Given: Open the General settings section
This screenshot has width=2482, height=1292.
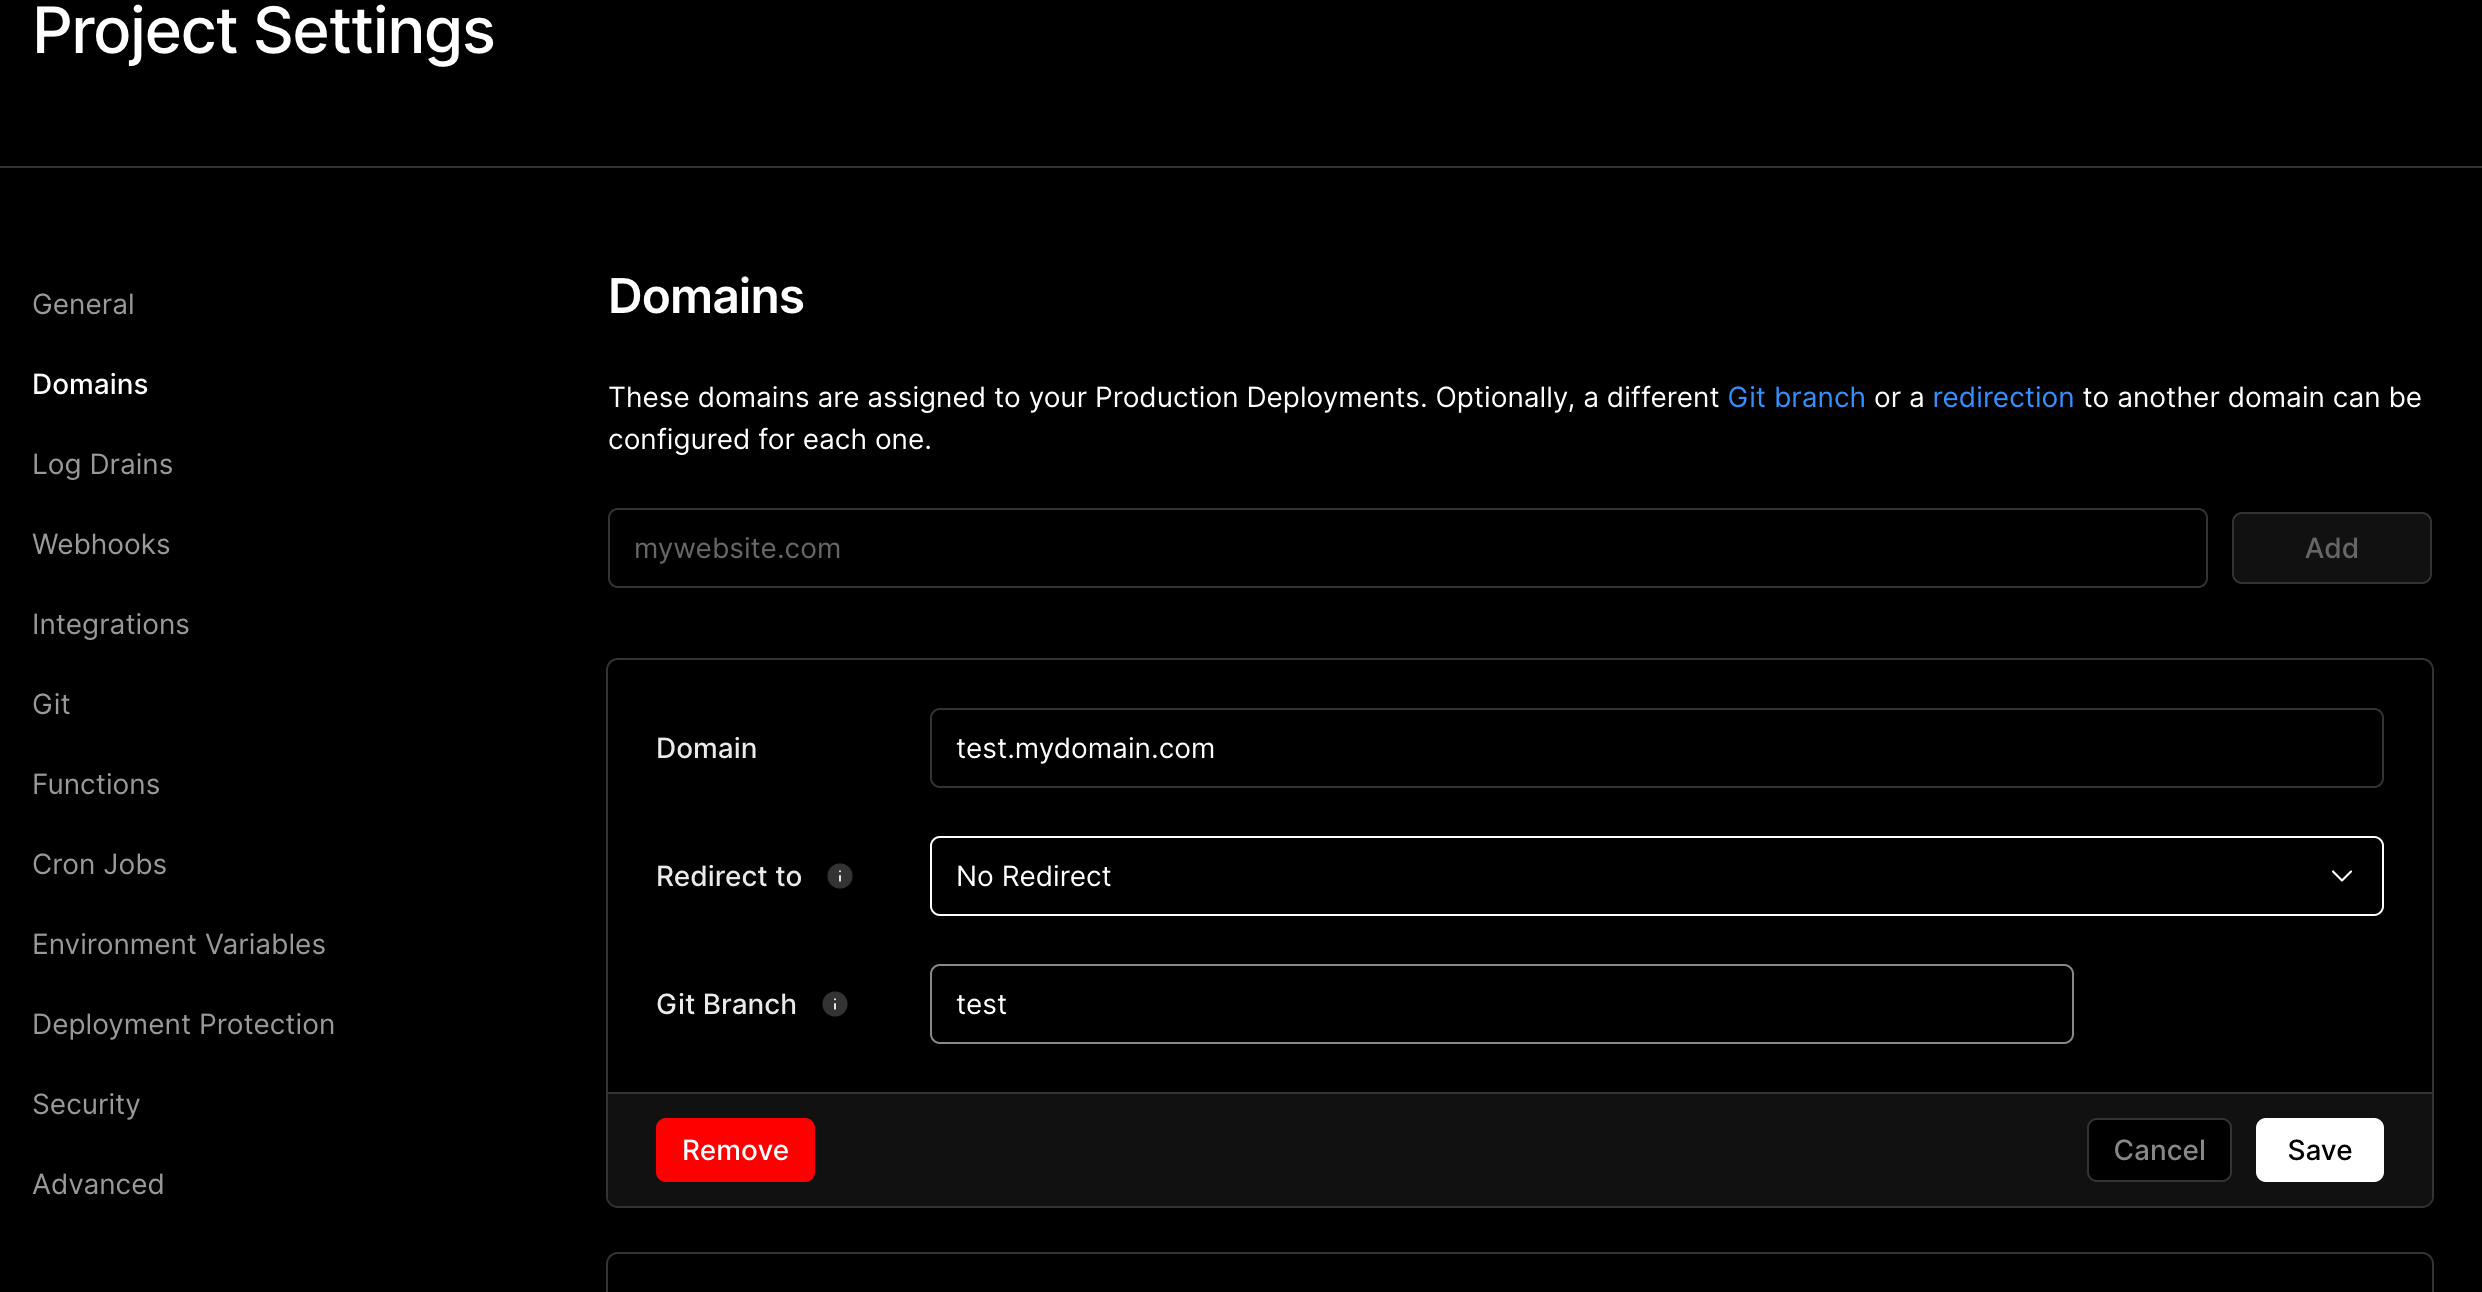Looking at the screenshot, I should (x=83, y=303).
